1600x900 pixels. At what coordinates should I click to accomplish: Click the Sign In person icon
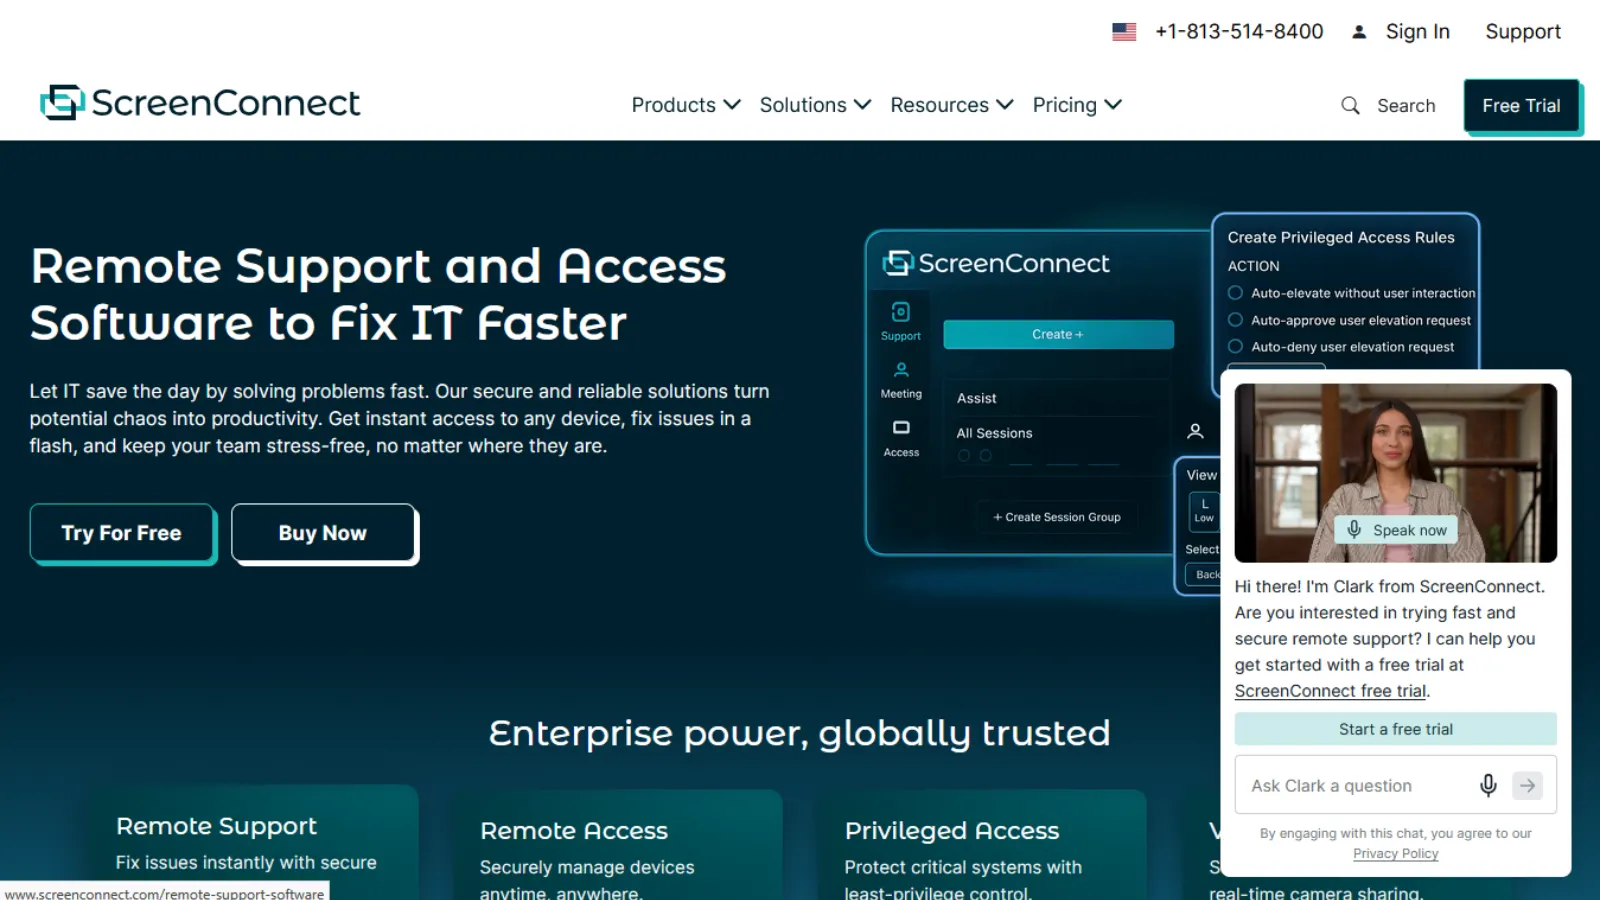1359,32
